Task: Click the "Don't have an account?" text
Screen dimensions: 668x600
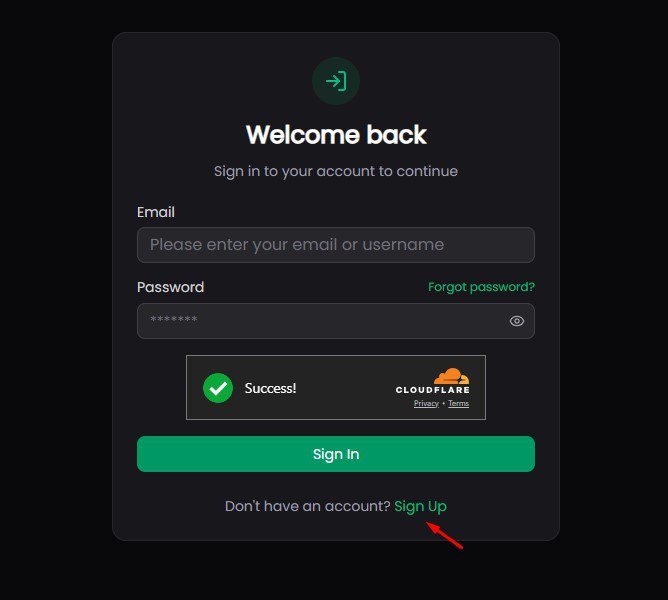Action: coord(307,506)
